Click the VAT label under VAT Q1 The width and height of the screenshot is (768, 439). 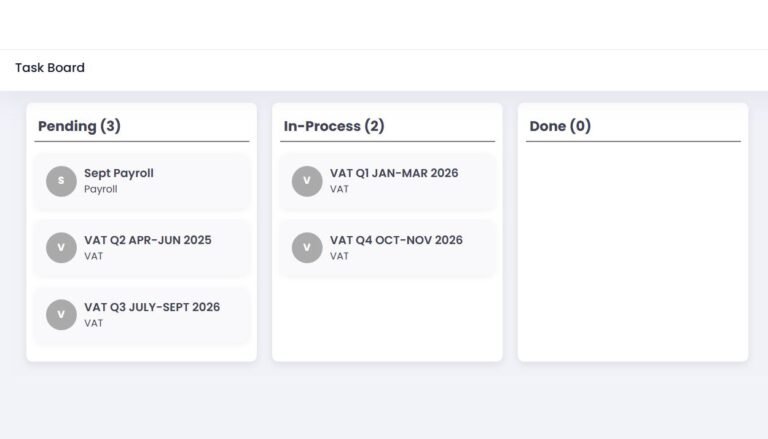pos(340,189)
